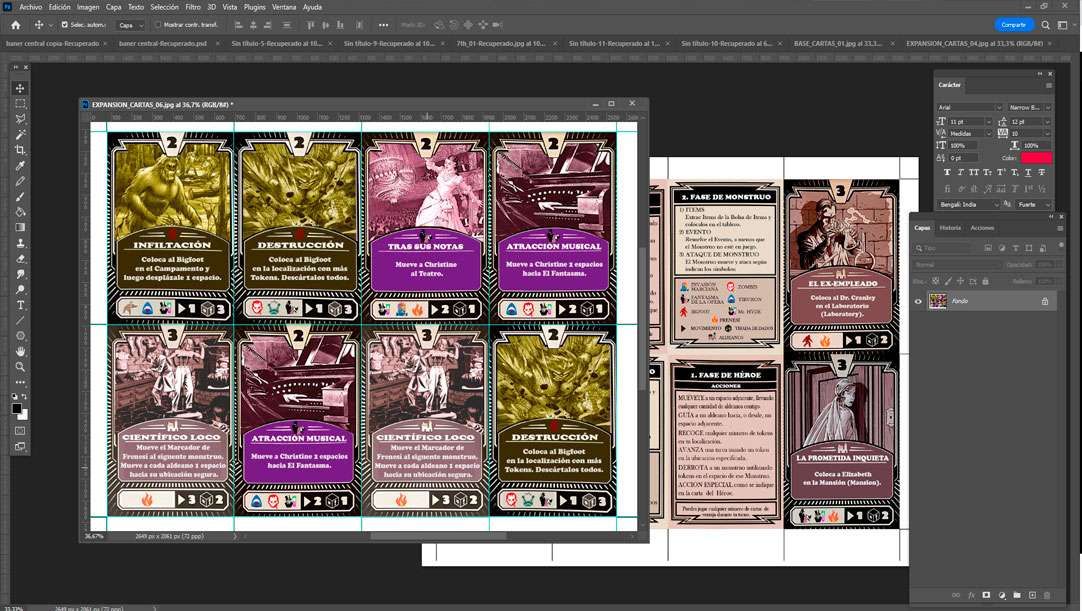The width and height of the screenshot is (1082, 611).
Task: Toggle the Selec. autom. checkbox
Action: tap(65, 25)
